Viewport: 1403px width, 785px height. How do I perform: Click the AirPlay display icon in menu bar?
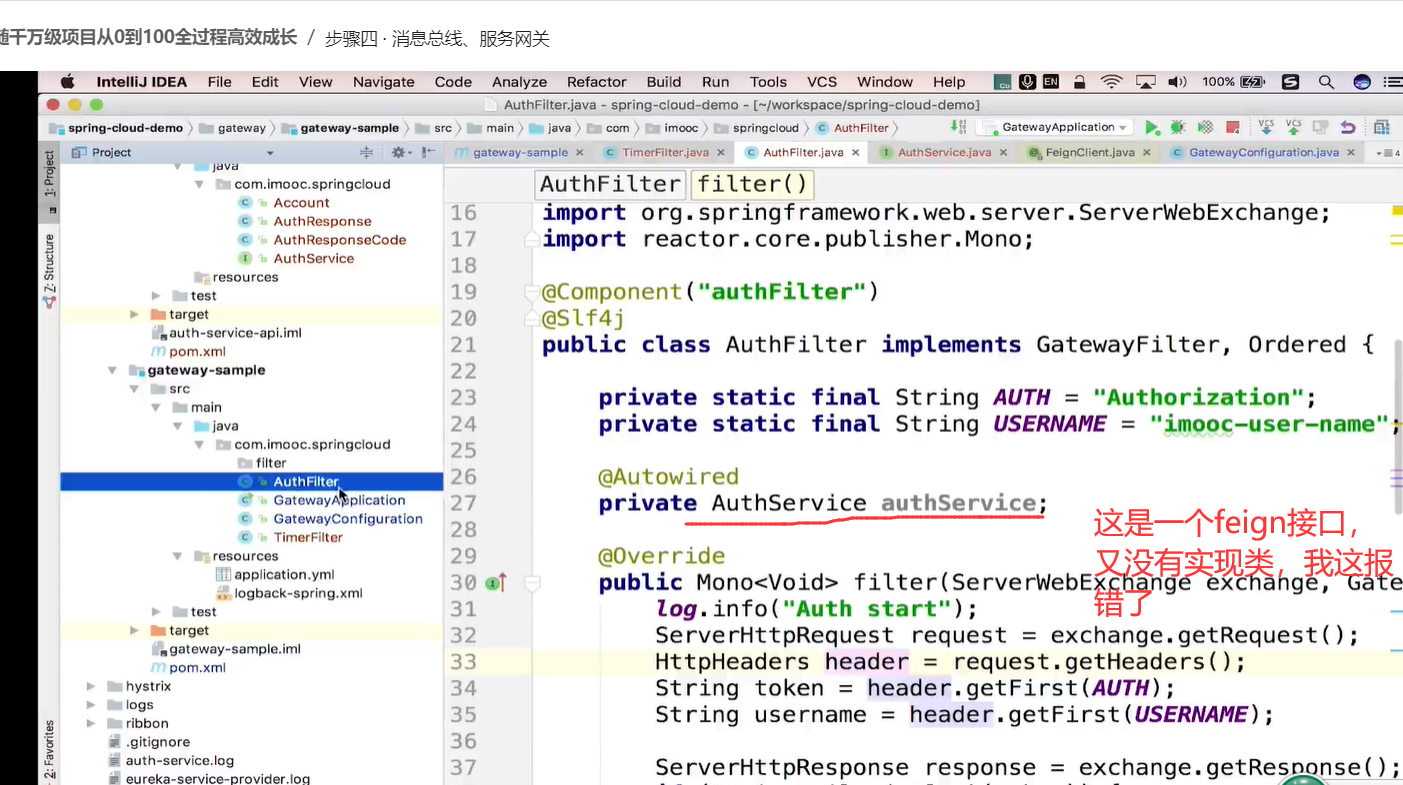[x=1145, y=82]
